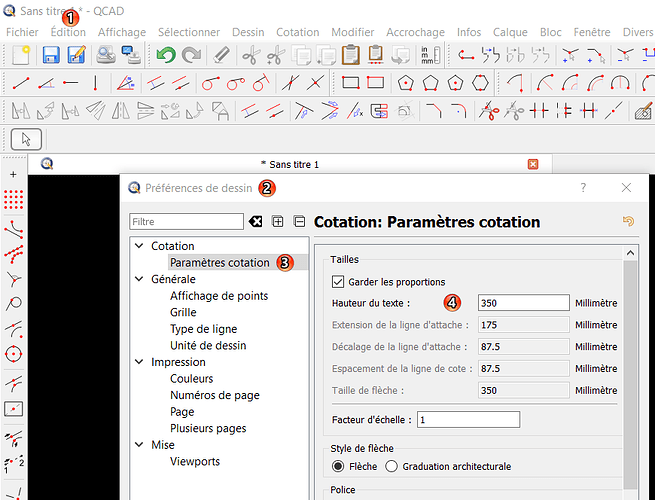Select the circle center snap icon

tap(13, 354)
